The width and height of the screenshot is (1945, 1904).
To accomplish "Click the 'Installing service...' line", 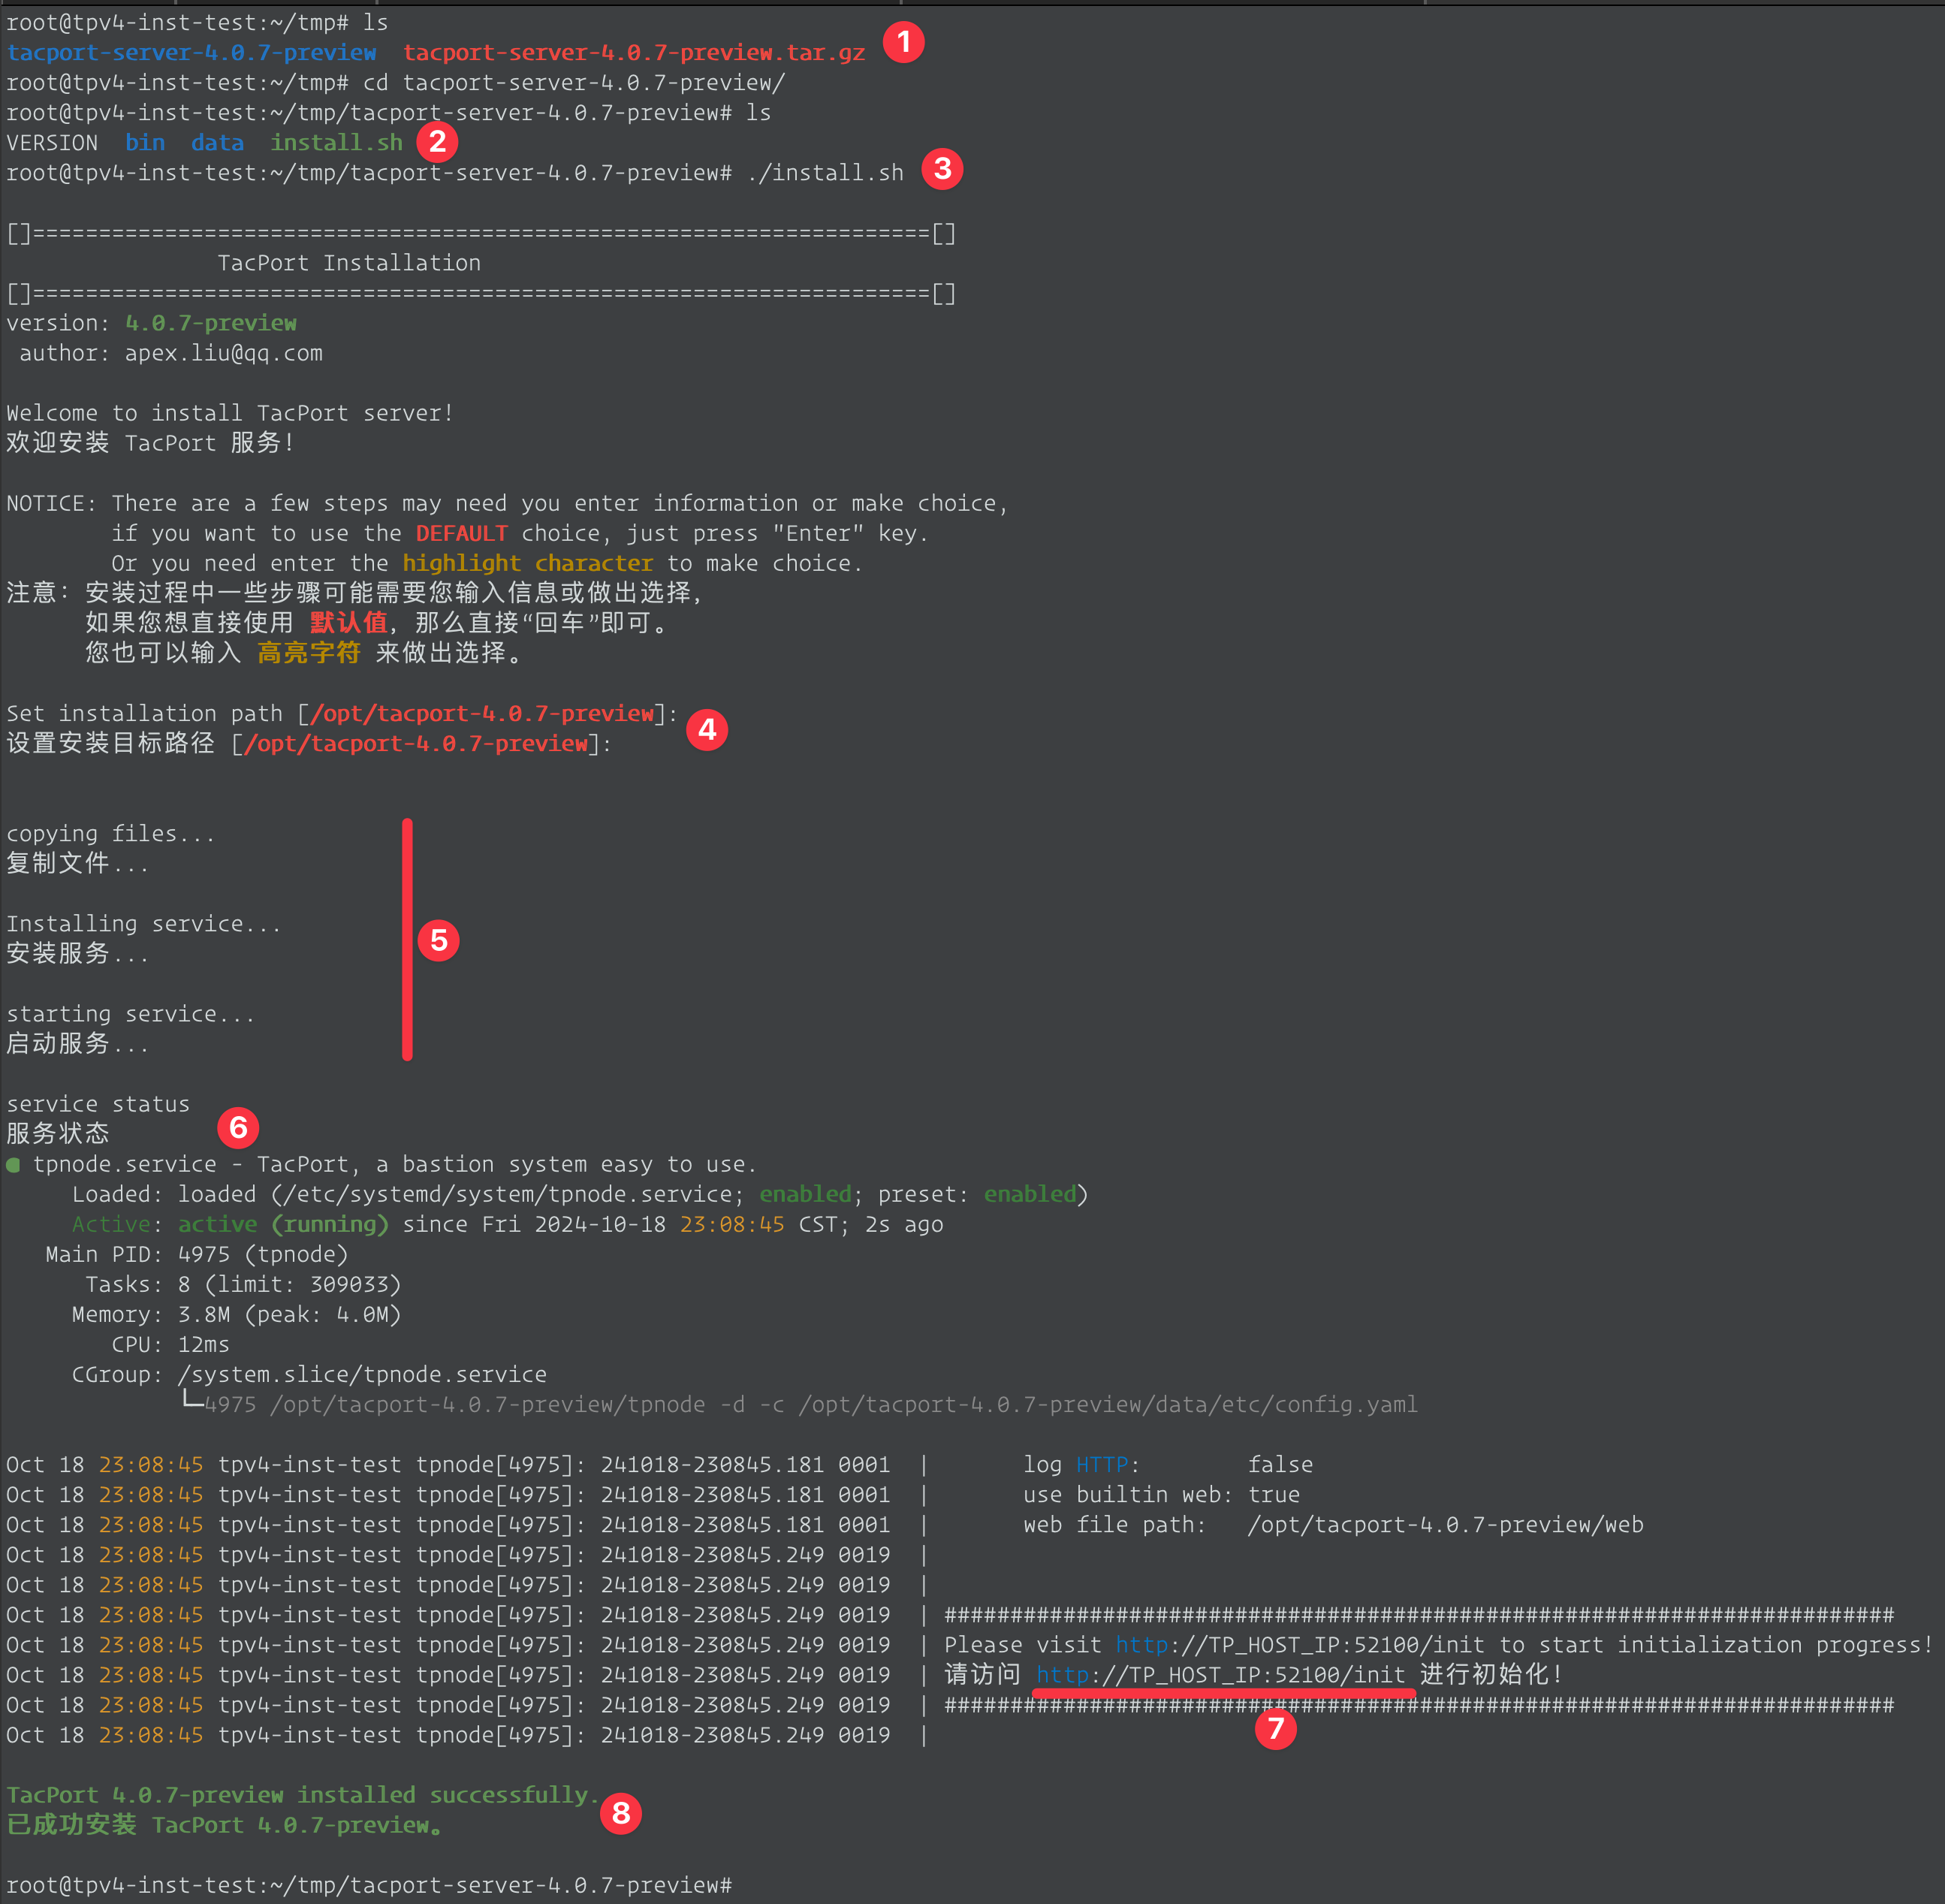I will pos(144,923).
